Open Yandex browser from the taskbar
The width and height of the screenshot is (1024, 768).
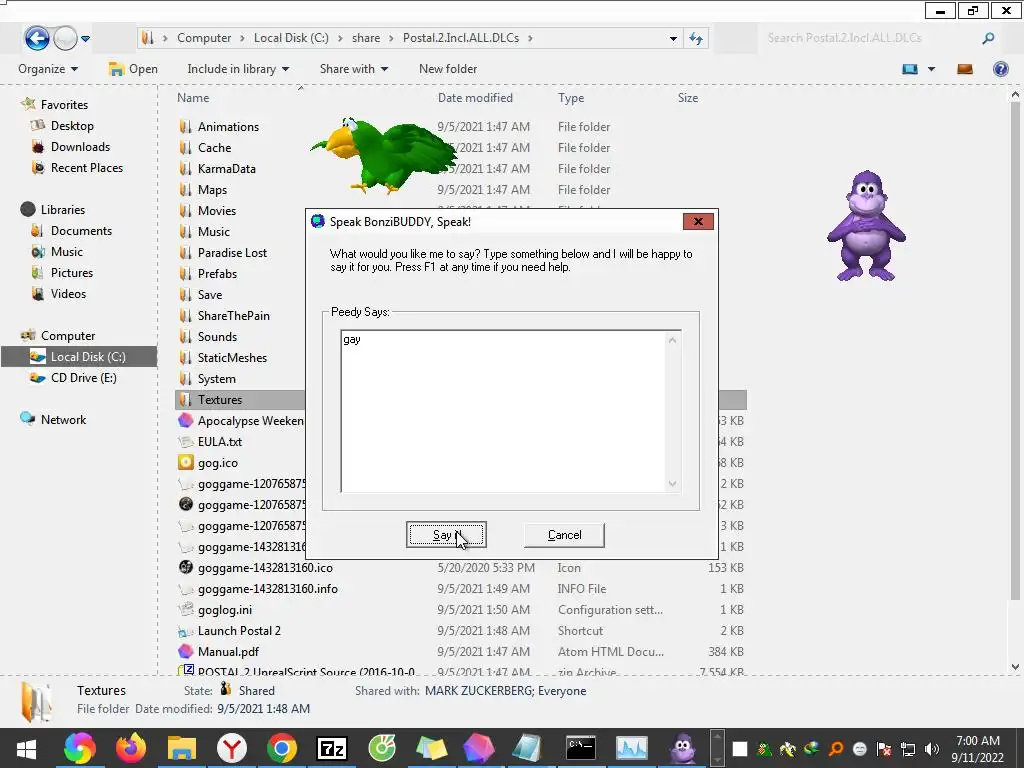[x=232, y=748]
